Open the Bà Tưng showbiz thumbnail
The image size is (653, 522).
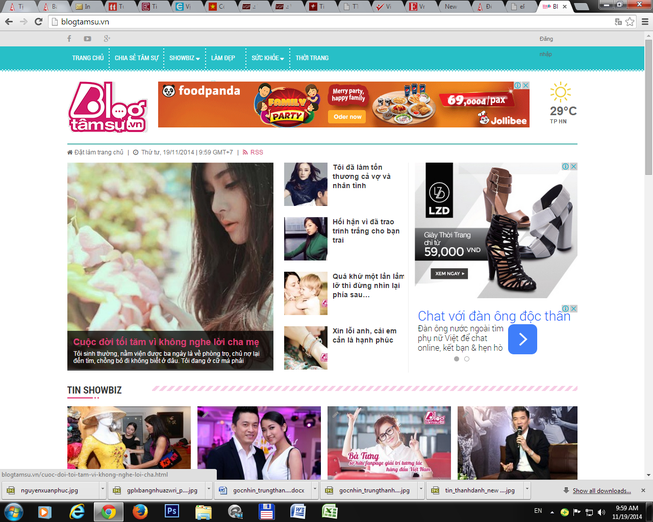pos(389,443)
